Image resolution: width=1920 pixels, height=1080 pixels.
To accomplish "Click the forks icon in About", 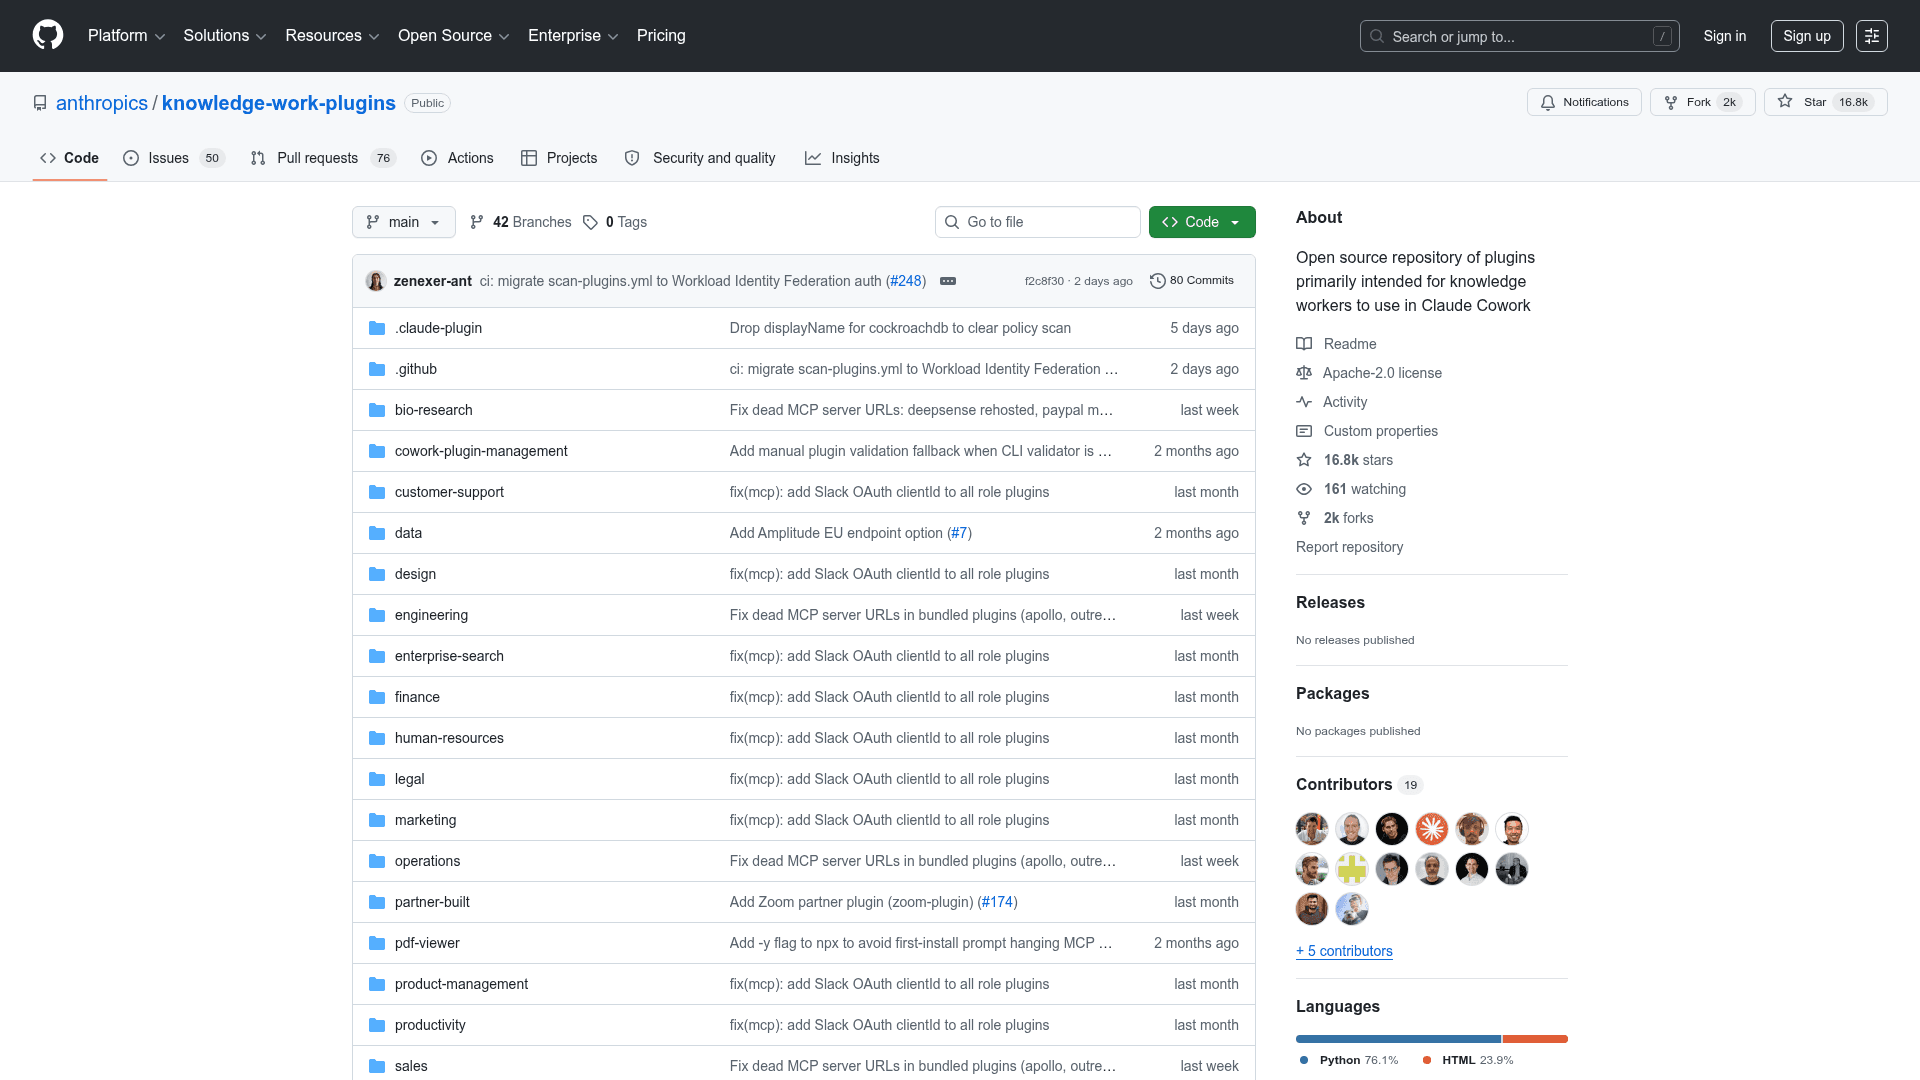I will (1304, 518).
